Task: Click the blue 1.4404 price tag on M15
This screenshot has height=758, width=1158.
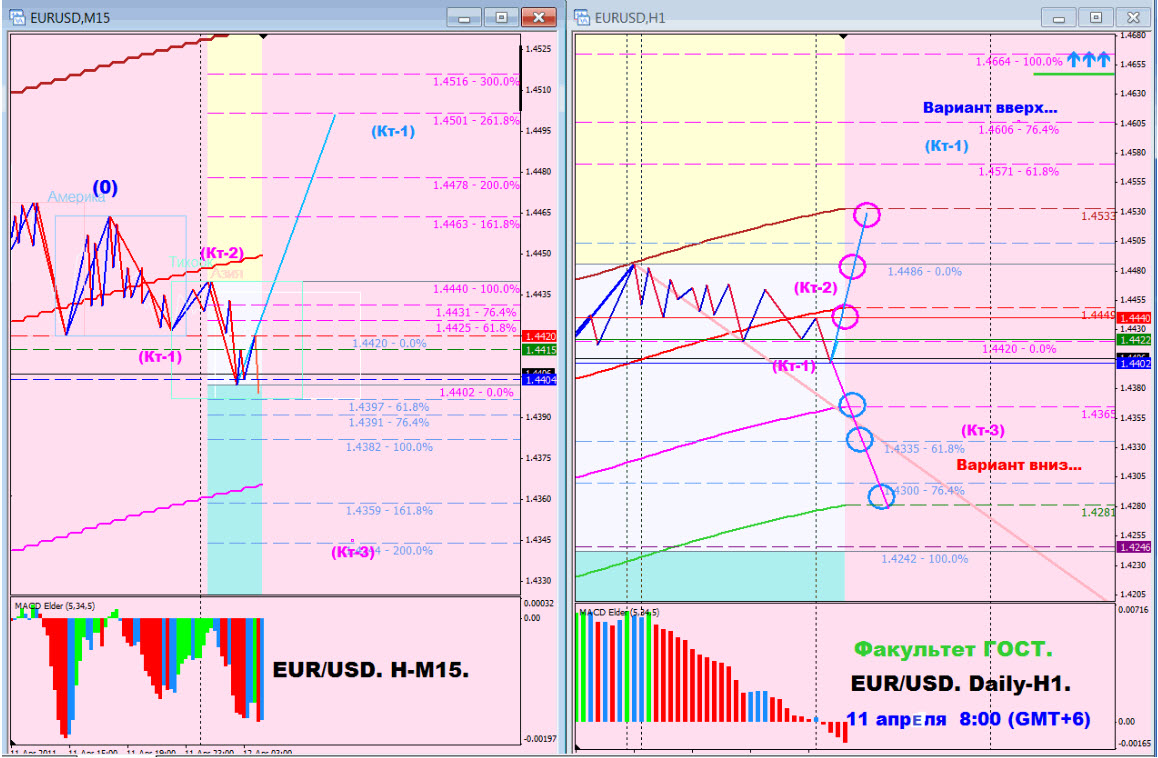Action: click(x=540, y=380)
